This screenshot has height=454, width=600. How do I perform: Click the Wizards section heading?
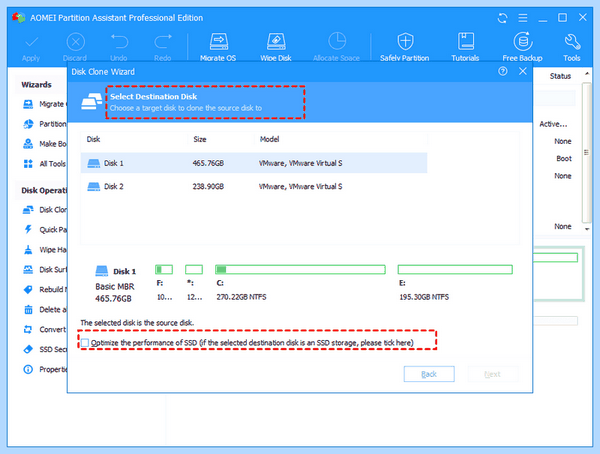coord(36,85)
